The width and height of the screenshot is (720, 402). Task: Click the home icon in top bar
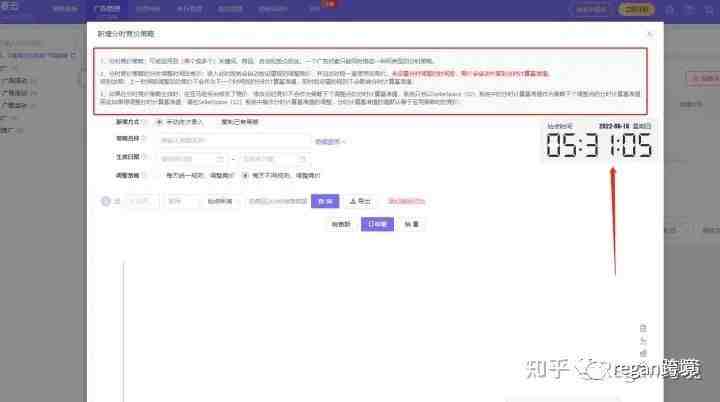tap(669, 10)
